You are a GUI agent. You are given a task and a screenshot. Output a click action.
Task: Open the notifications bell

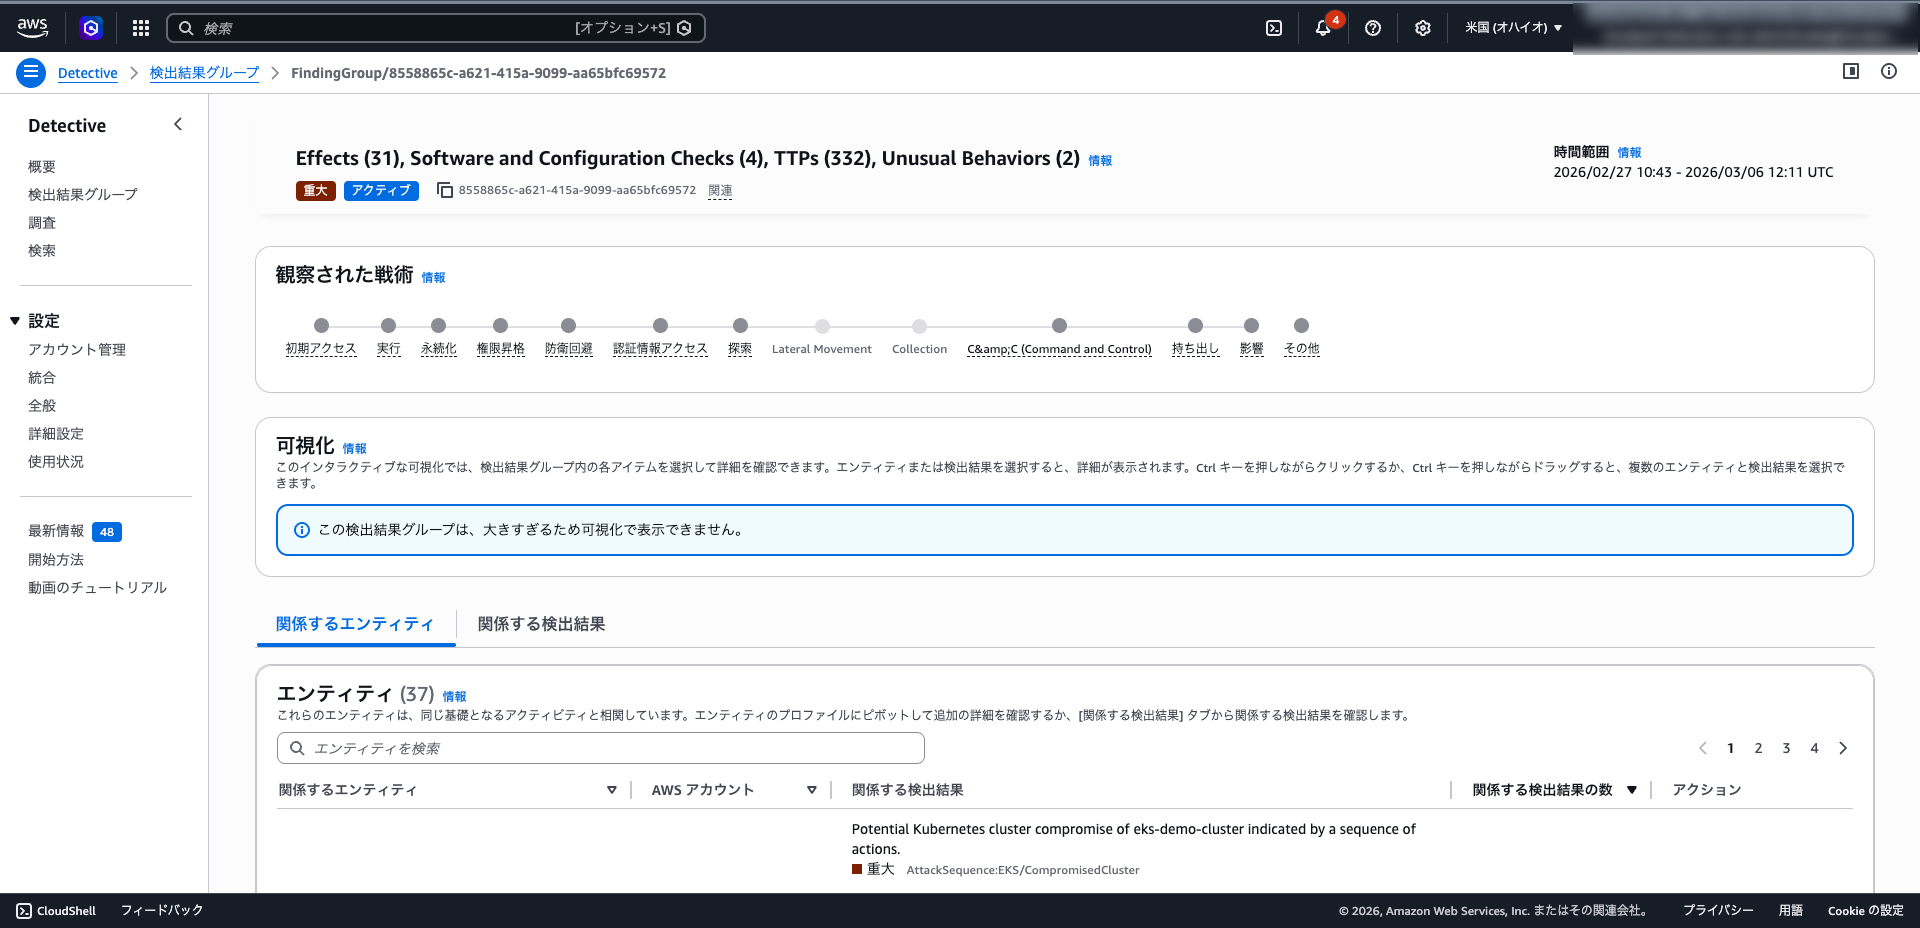click(x=1323, y=28)
